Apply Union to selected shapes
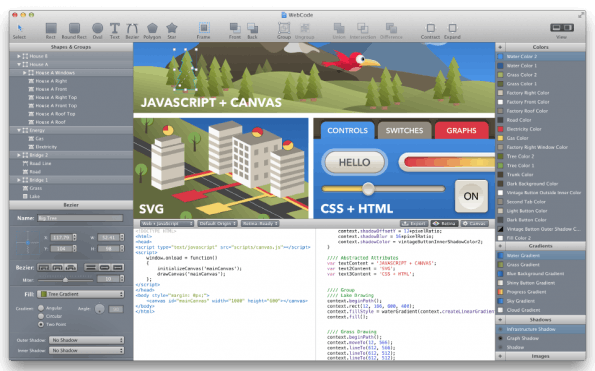The image size is (595, 371). [339, 30]
